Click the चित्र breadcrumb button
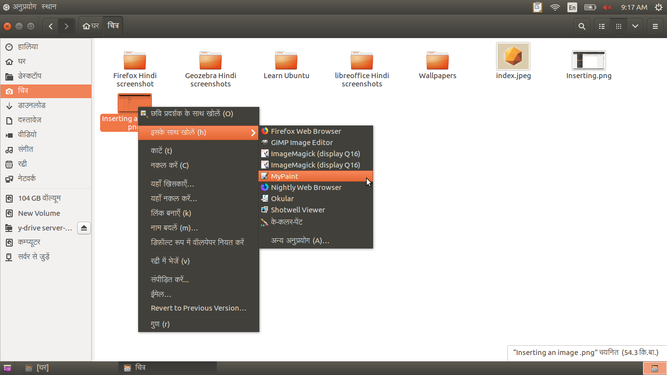Viewport: 667px width, 375px height. click(113, 26)
